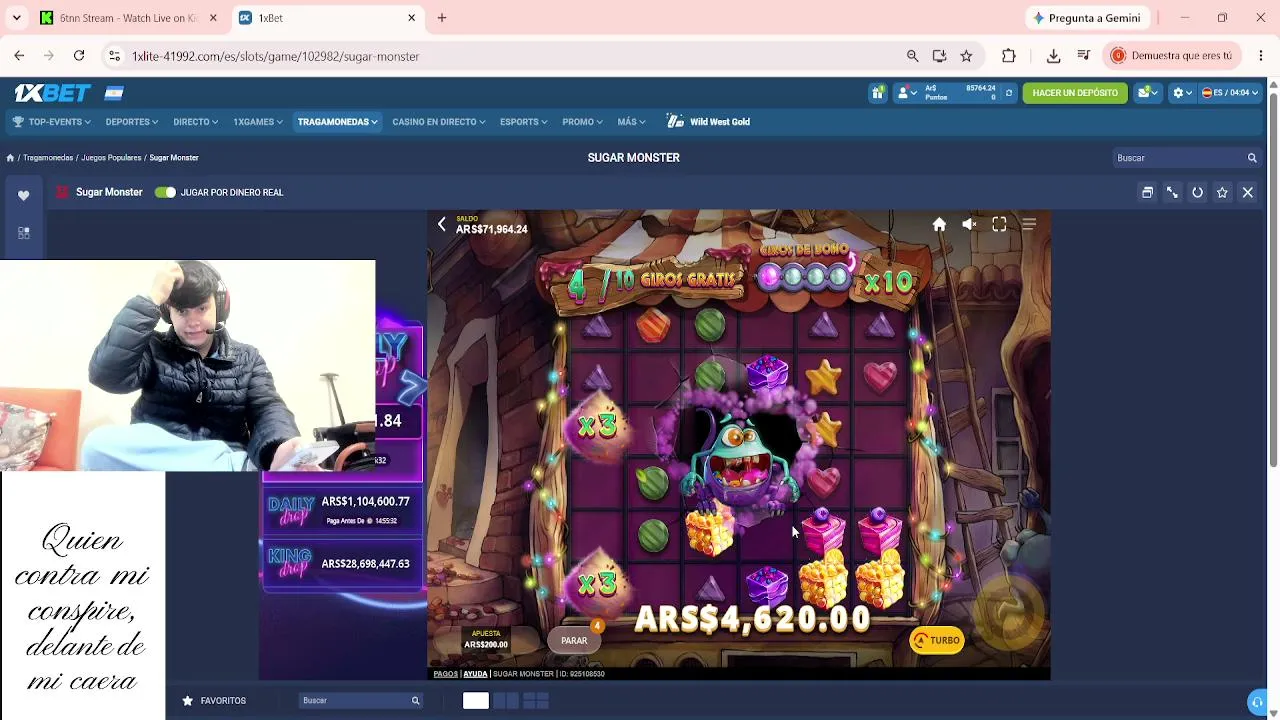Open the account profile dropdown
The width and height of the screenshot is (1280, 720).
click(908, 93)
